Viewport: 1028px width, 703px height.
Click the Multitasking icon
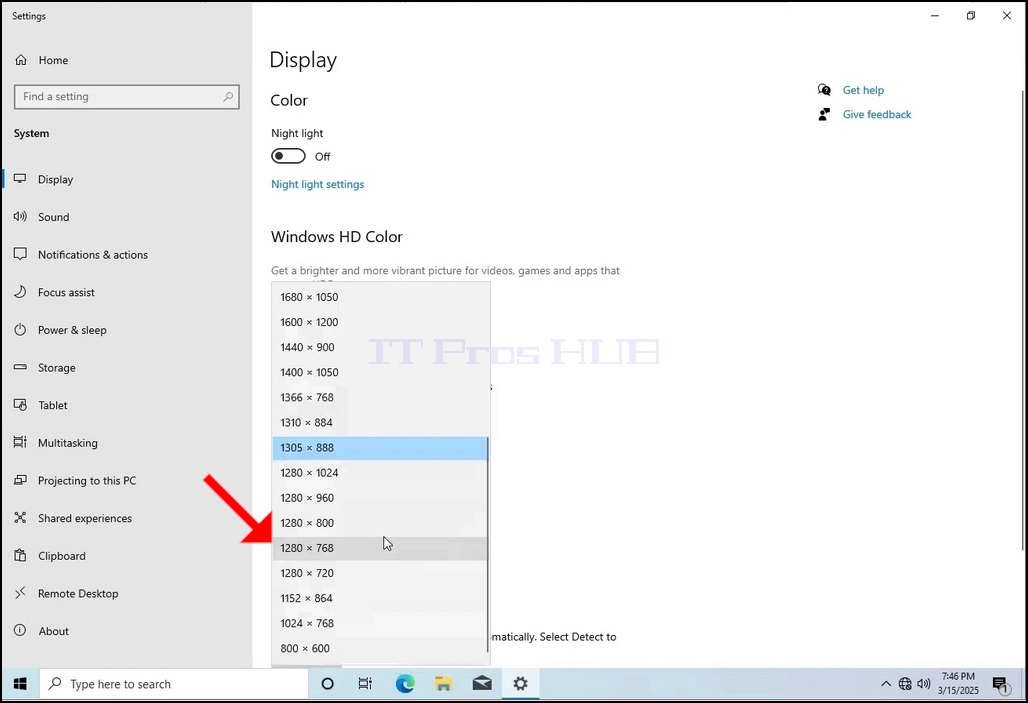(x=20, y=442)
